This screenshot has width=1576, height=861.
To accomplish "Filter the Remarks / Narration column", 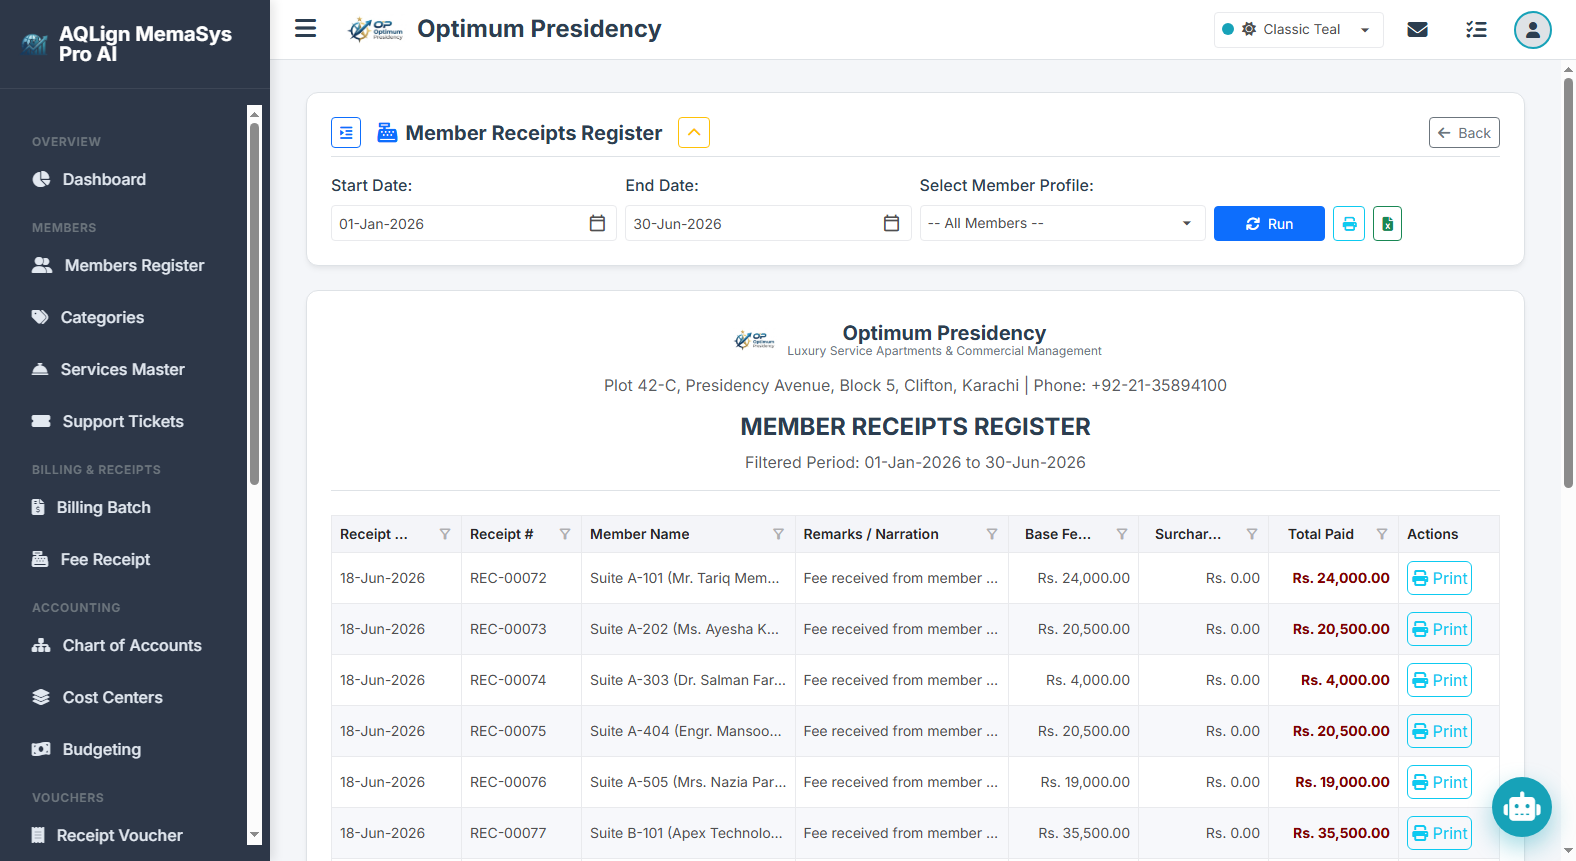I will click(x=992, y=534).
